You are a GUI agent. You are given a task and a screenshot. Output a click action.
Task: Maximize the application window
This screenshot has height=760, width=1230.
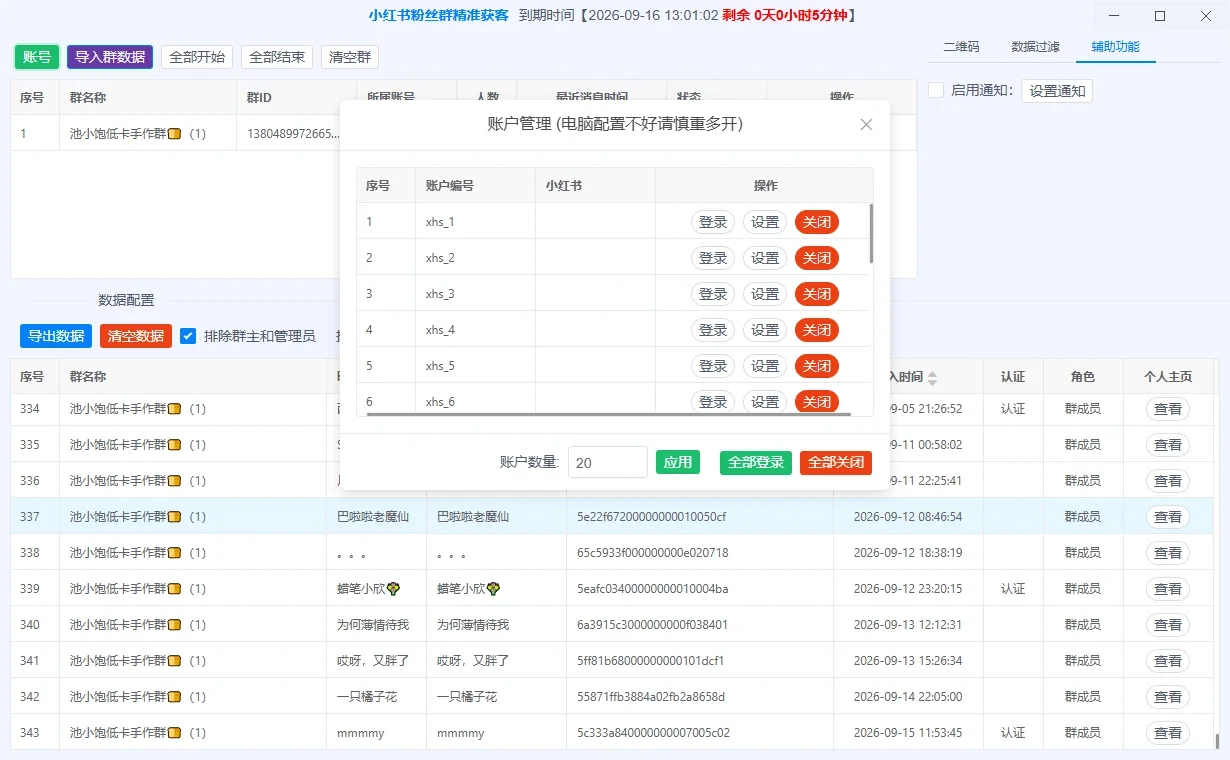coord(1160,15)
